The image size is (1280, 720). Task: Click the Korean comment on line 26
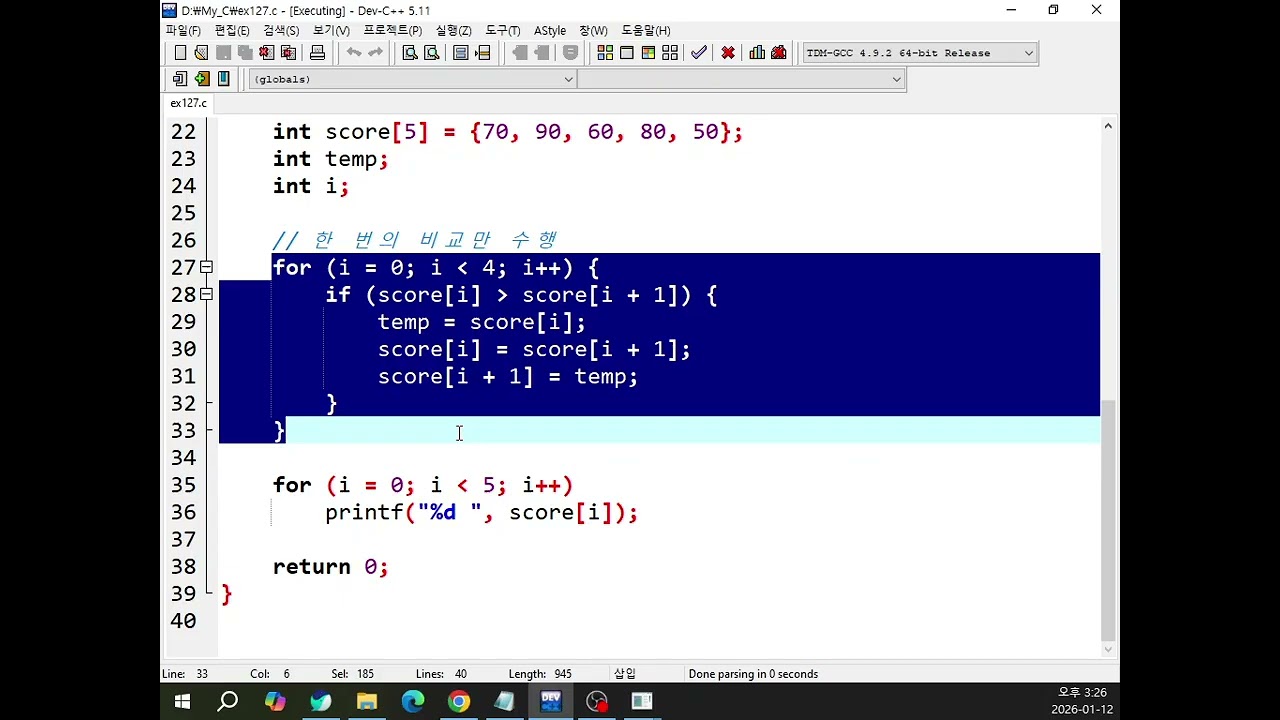pyautogui.click(x=415, y=240)
